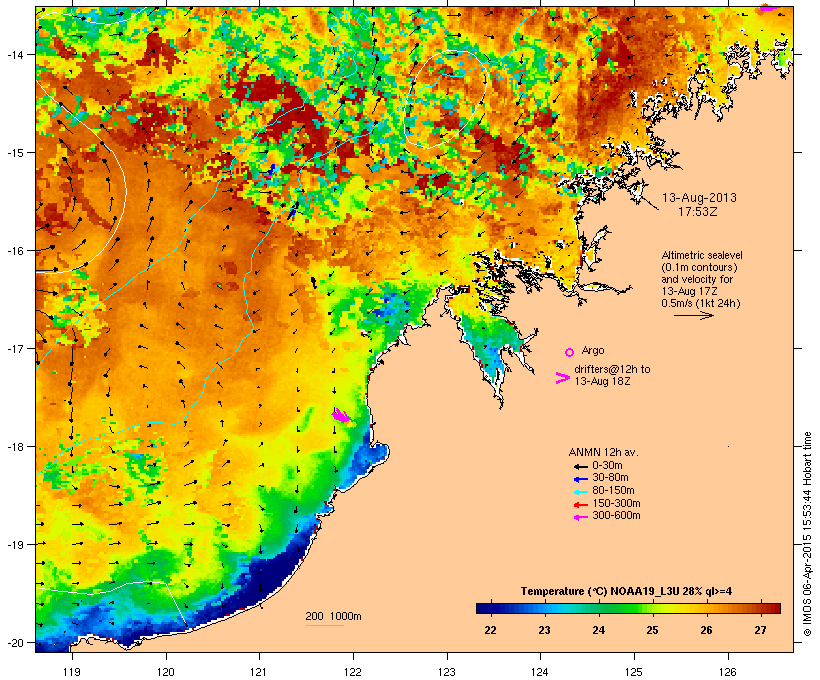Screen dimensions: 820x680
Task: Click the magenta 300-600m legend arrow
Action: [580, 517]
